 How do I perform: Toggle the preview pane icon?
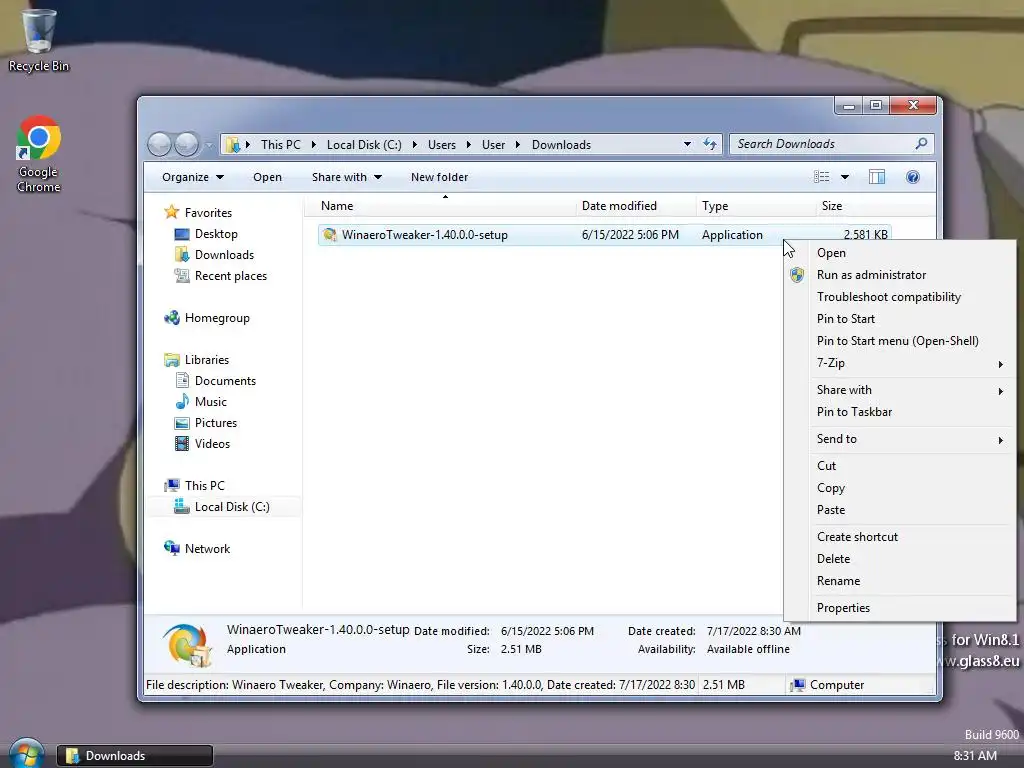point(876,177)
